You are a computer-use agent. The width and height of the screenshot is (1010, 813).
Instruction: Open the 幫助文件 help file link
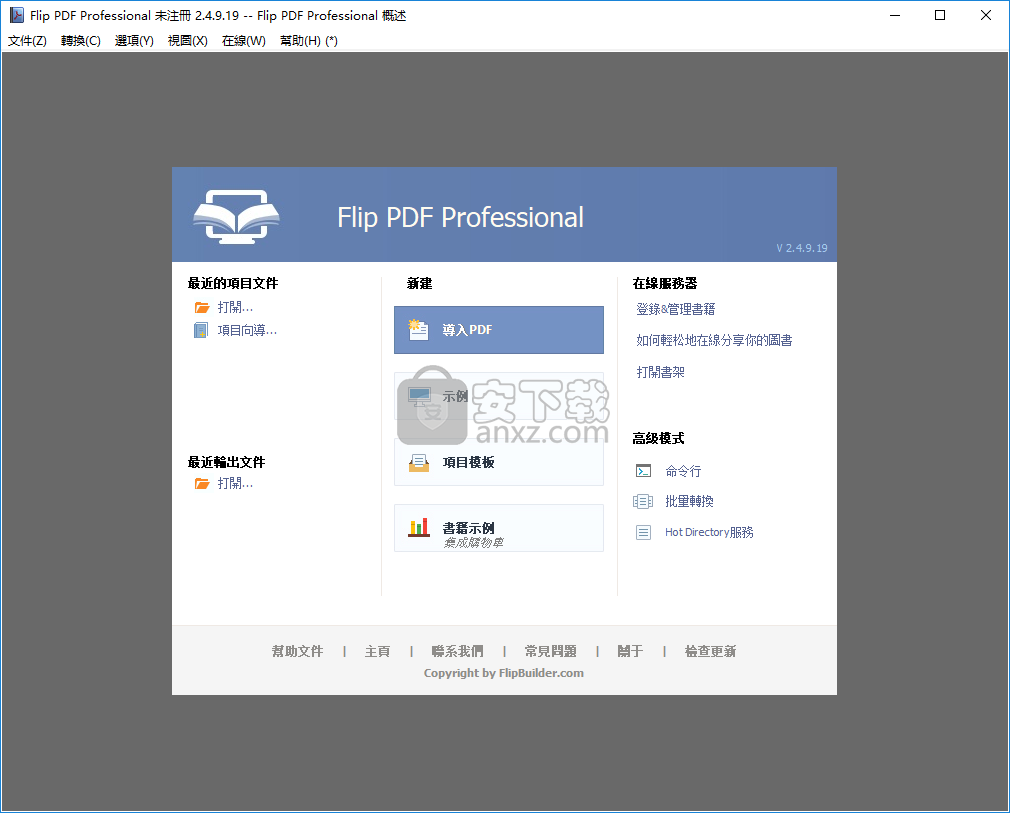pos(297,651)
